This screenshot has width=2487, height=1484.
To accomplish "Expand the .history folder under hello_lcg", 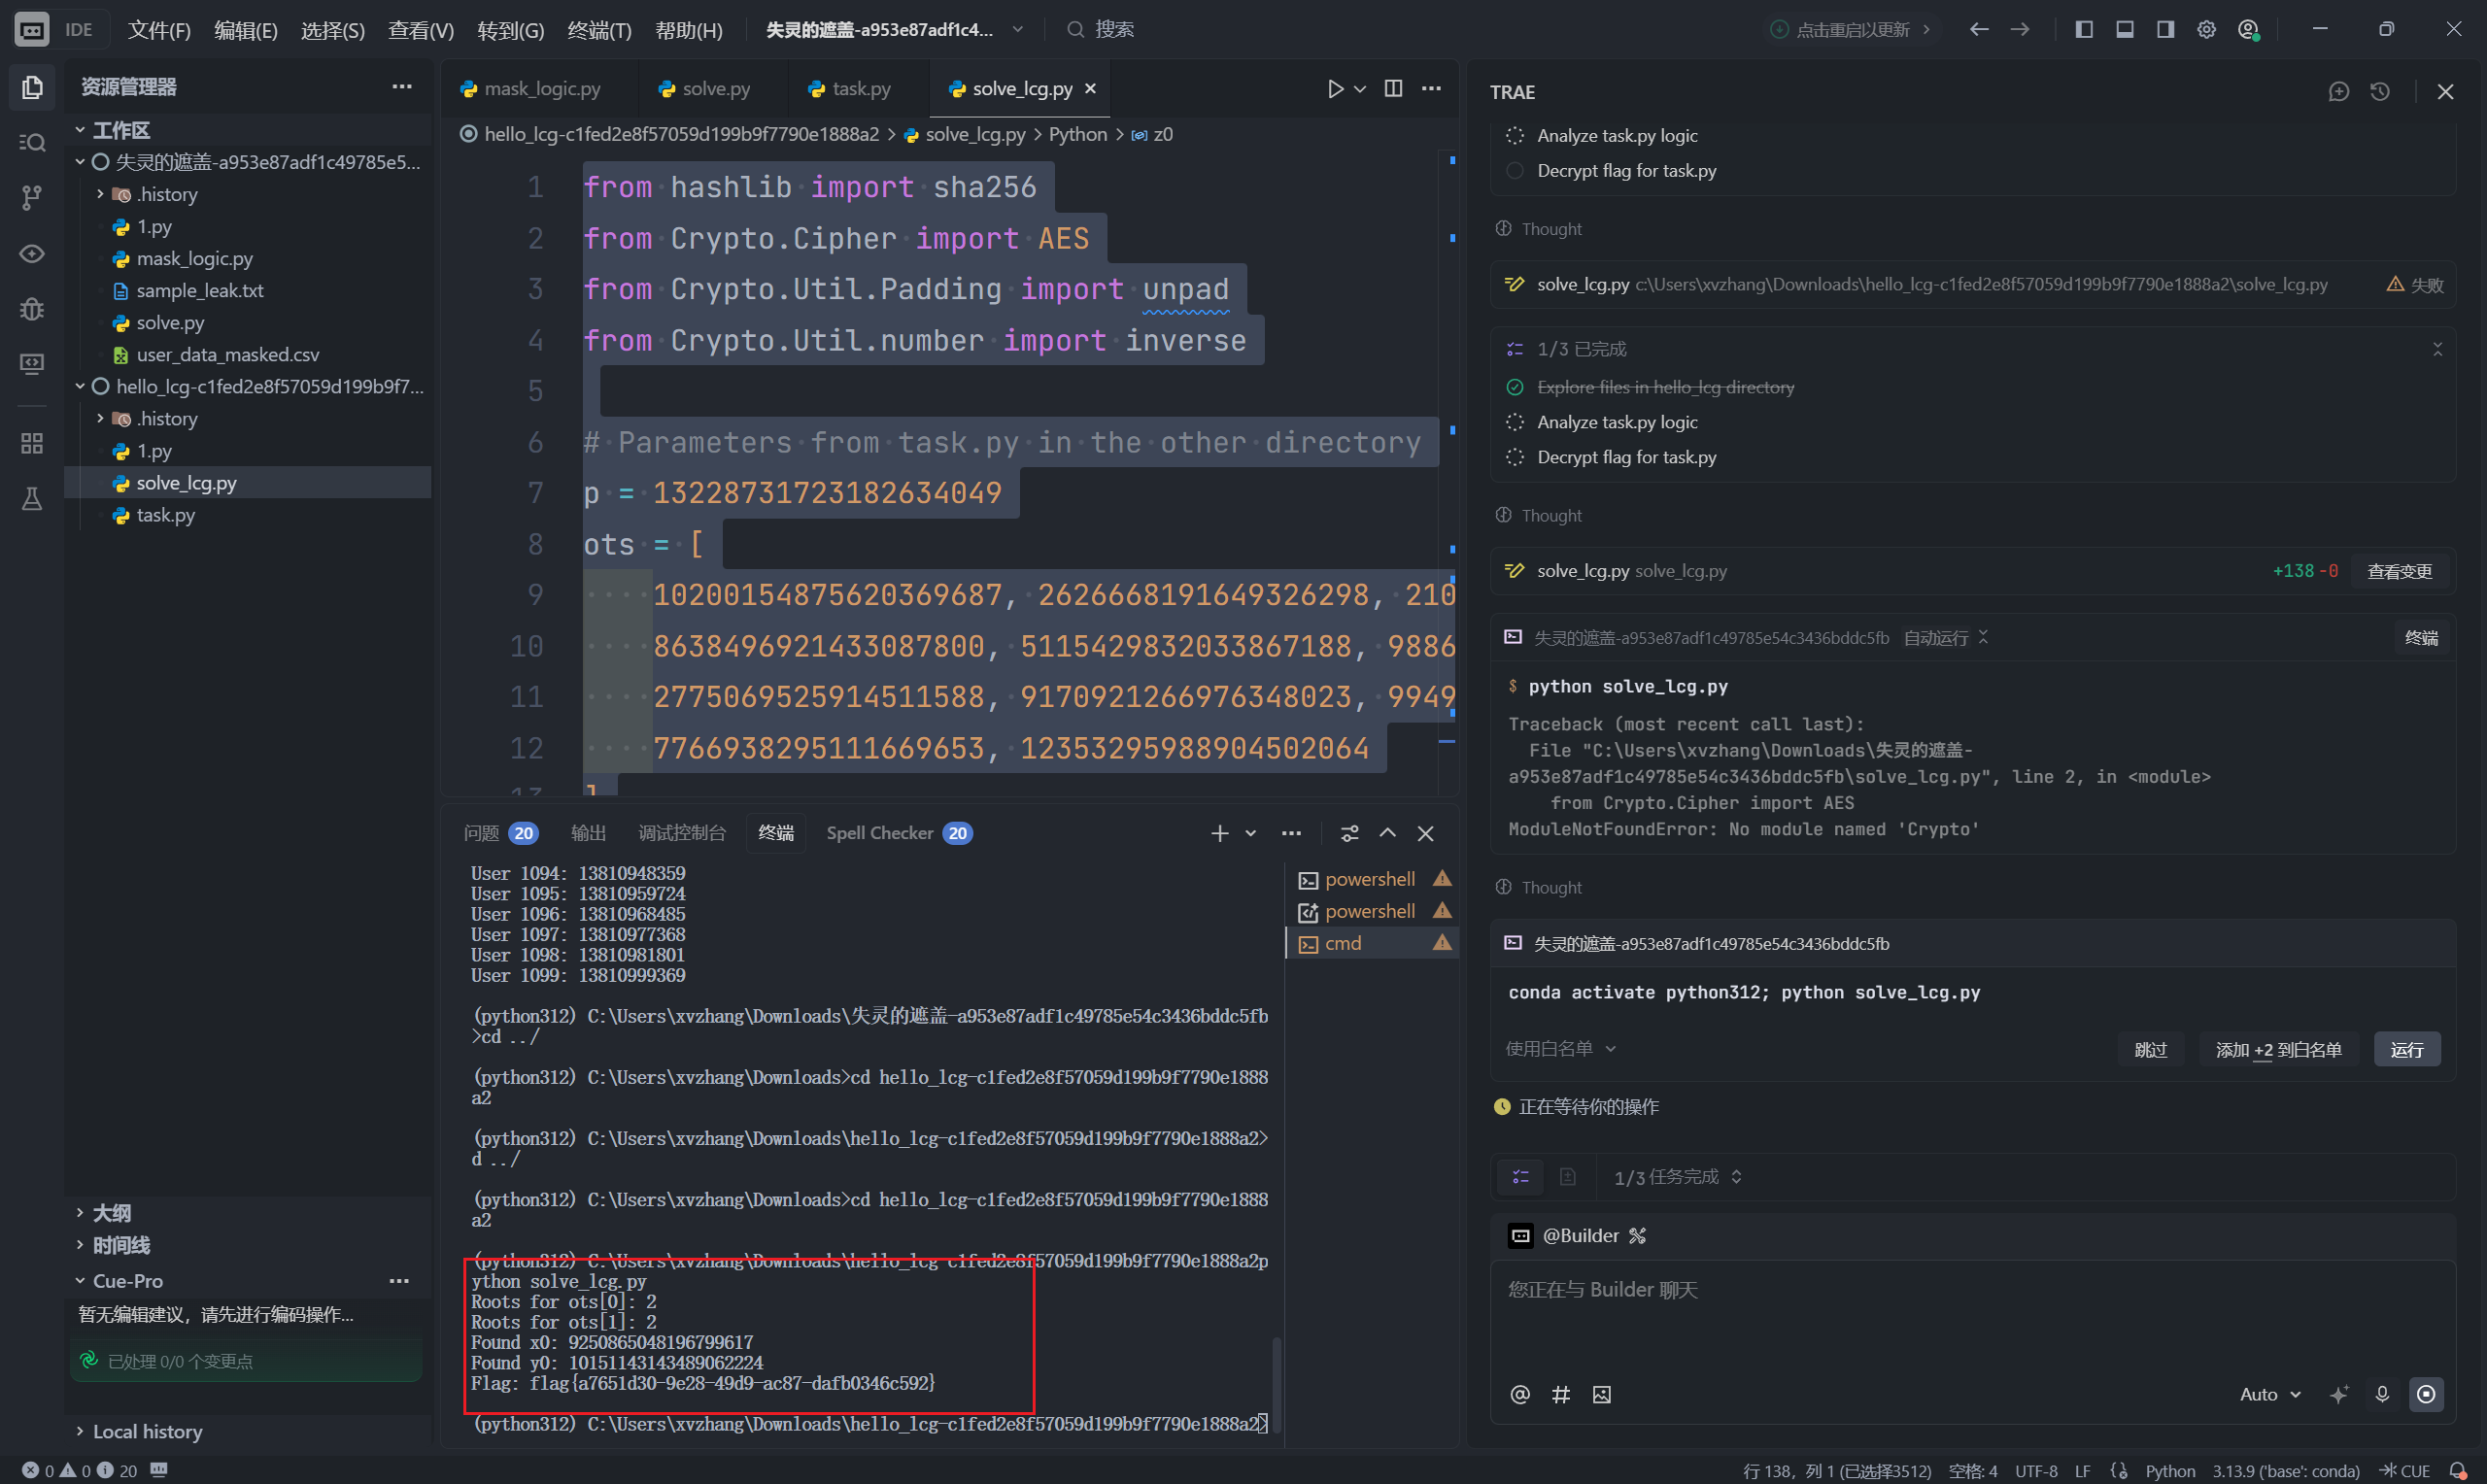I will click(100, 418).
